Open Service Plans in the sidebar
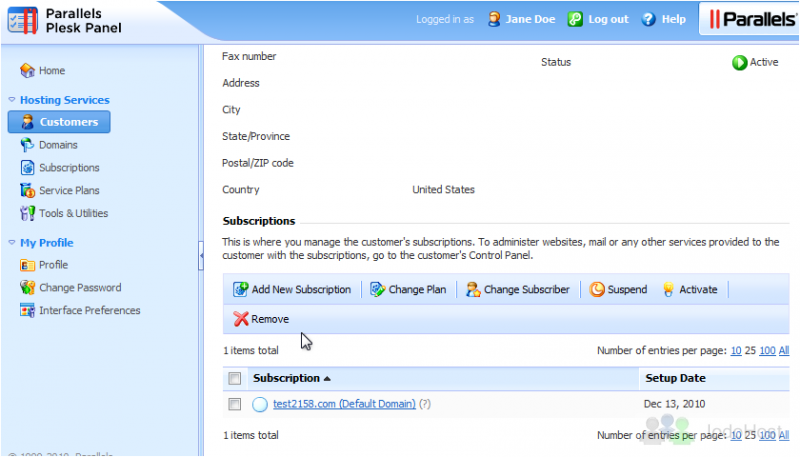800x457 pixels. click(69, 190)
